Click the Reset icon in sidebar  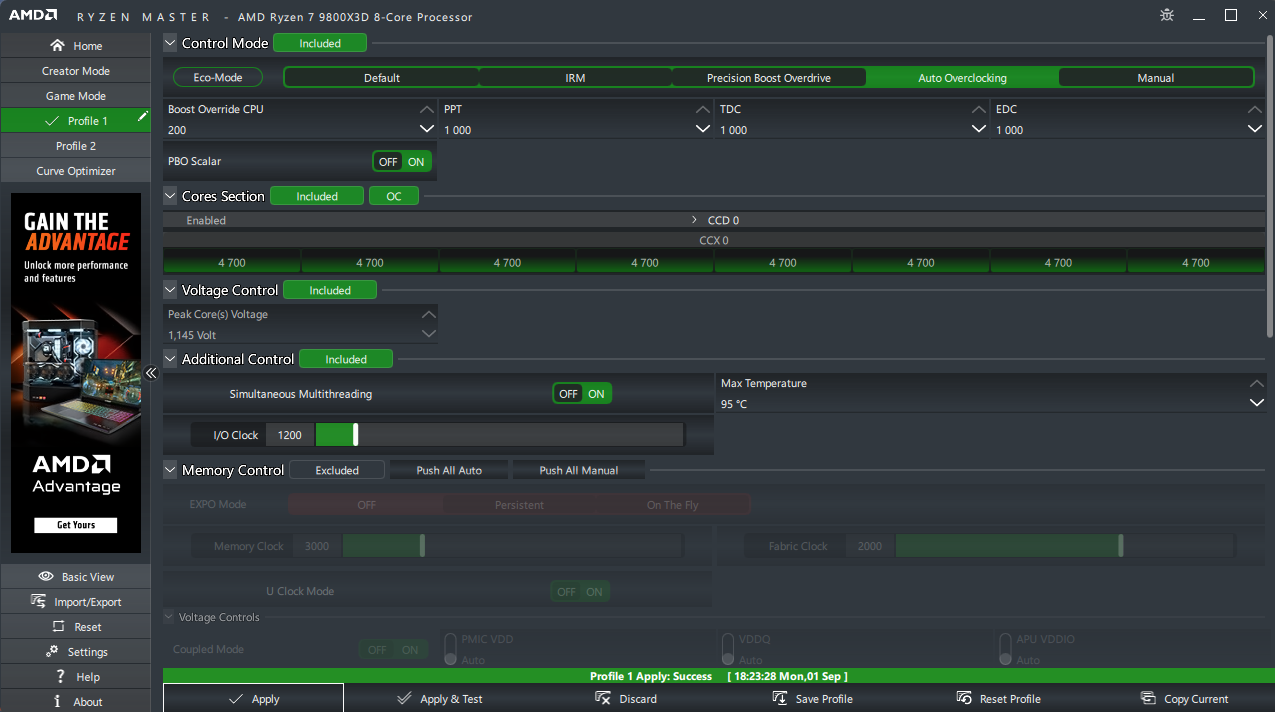click(x=59, y=627)
